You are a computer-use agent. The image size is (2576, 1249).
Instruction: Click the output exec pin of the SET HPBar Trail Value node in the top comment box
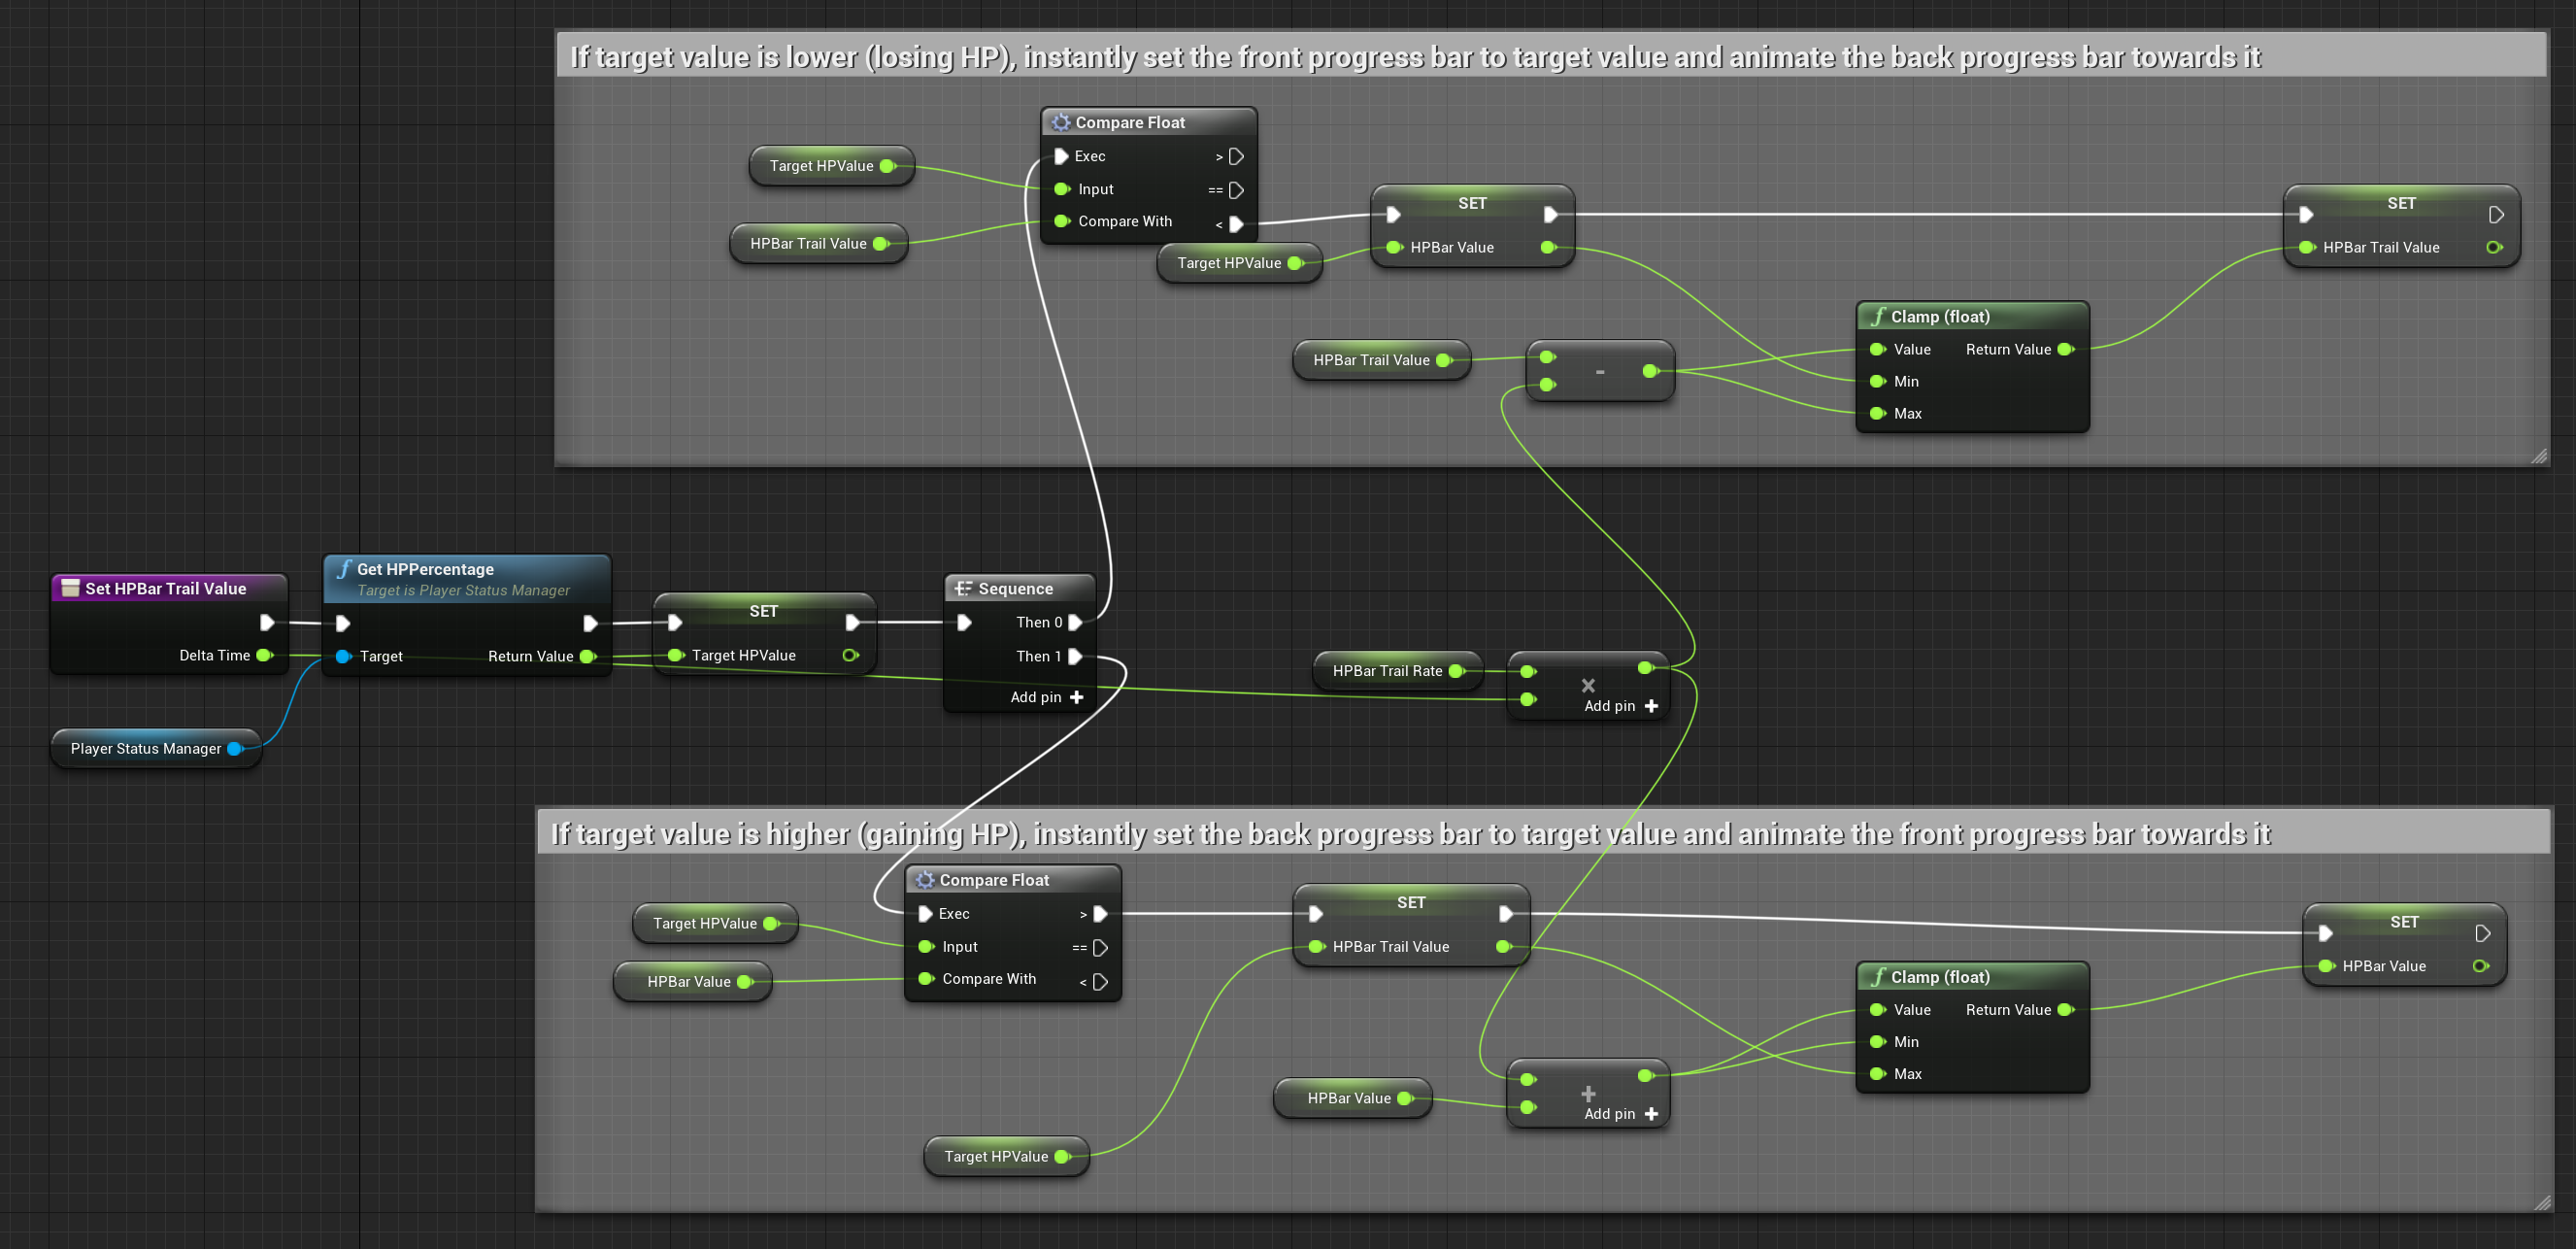pyautogui.click(x=2496, y=214)
